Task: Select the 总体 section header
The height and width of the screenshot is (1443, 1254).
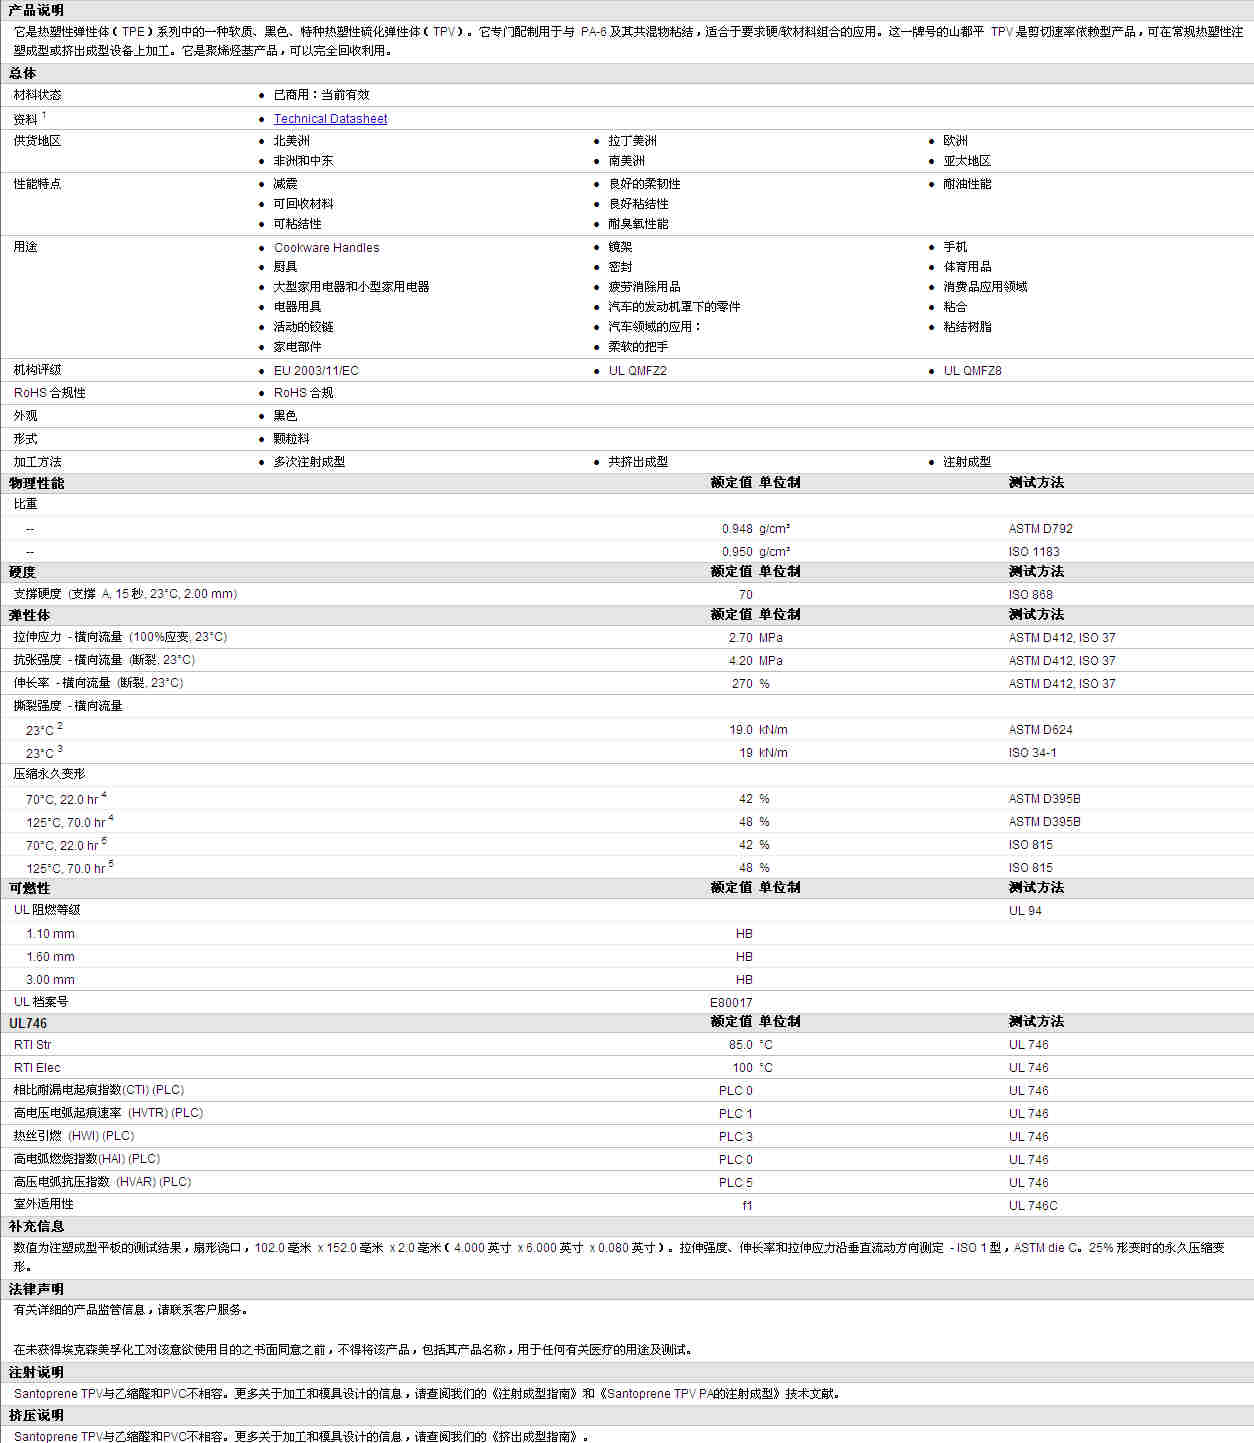Action: point(23,73)
